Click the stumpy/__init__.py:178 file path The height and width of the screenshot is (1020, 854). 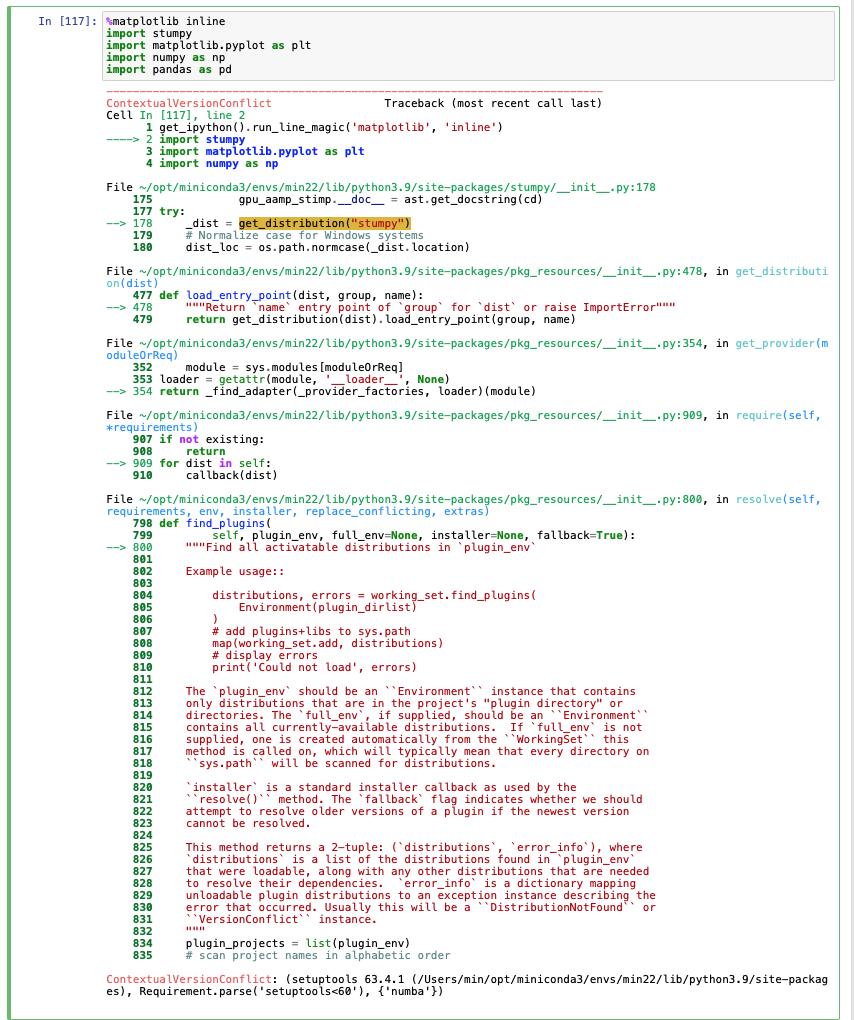397,187
